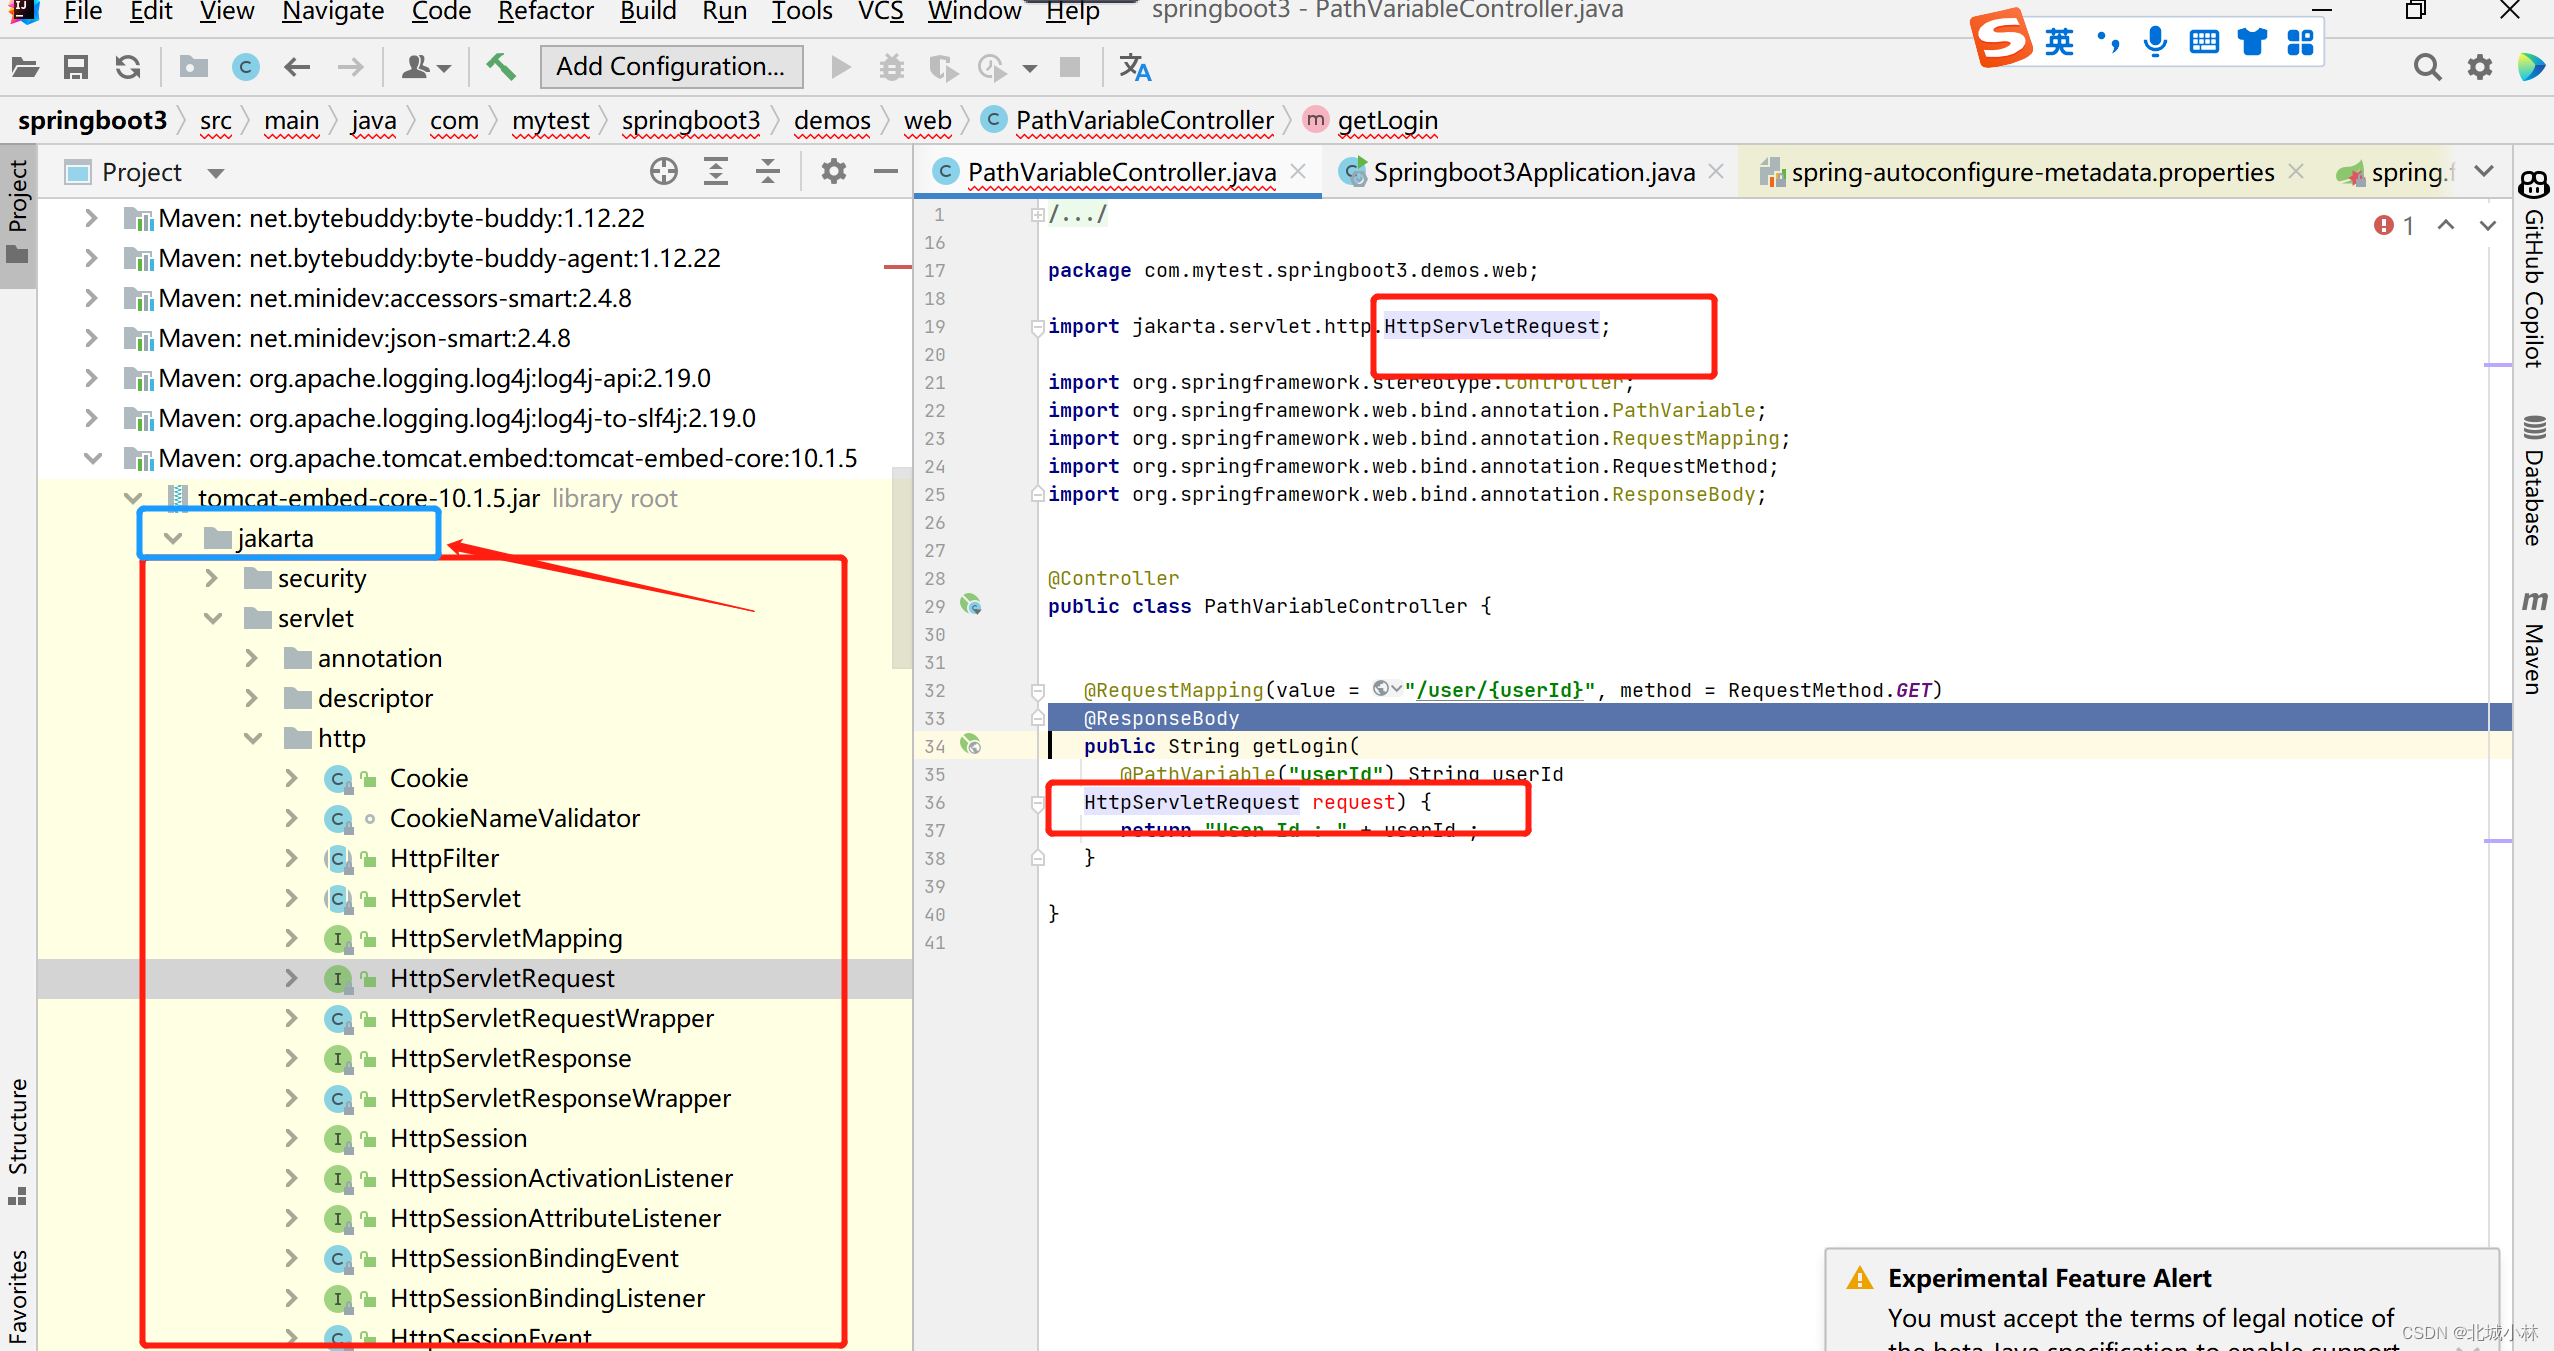Viewport: 2554px width, 1351px height.
Task: Click the Translate toolbar icon
Action: (x=1135, y=67)
